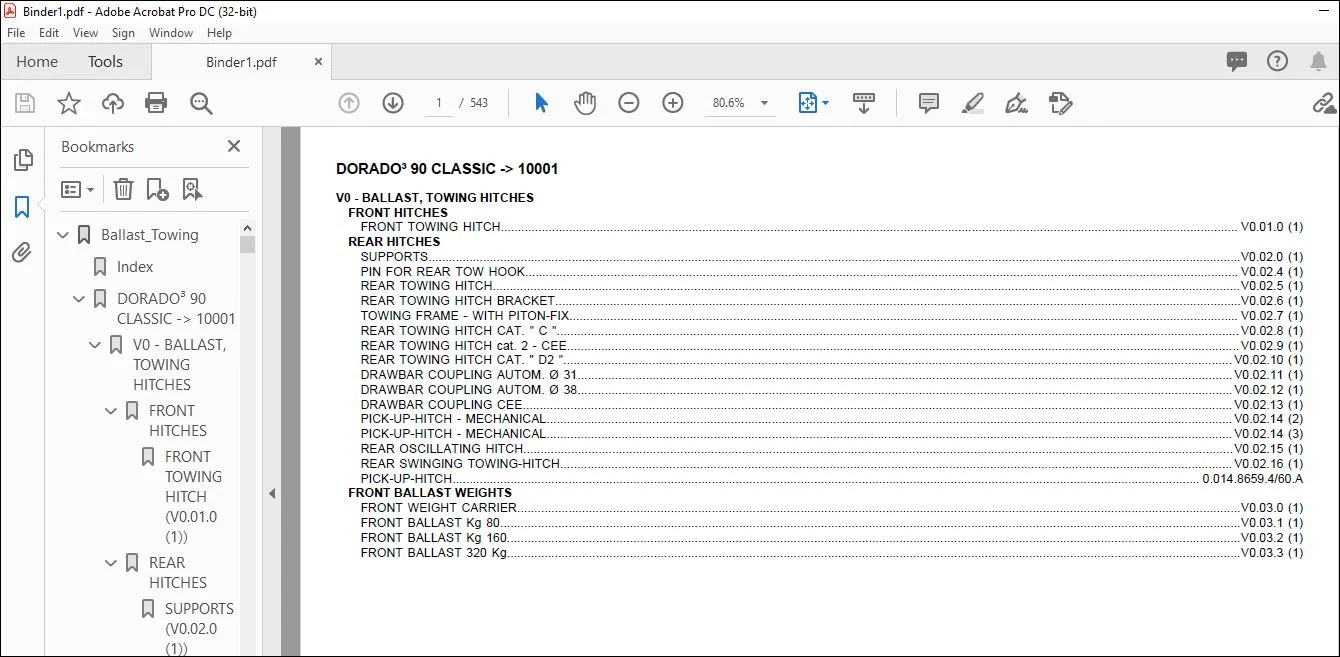Screen dimensions: 1340x657
Task: Open the bookmarks options dropdown
Action: 78,189
